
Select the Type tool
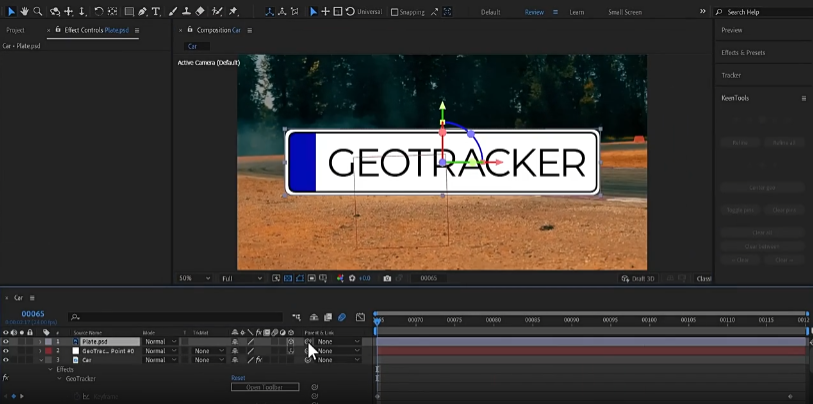coord(156,11)
